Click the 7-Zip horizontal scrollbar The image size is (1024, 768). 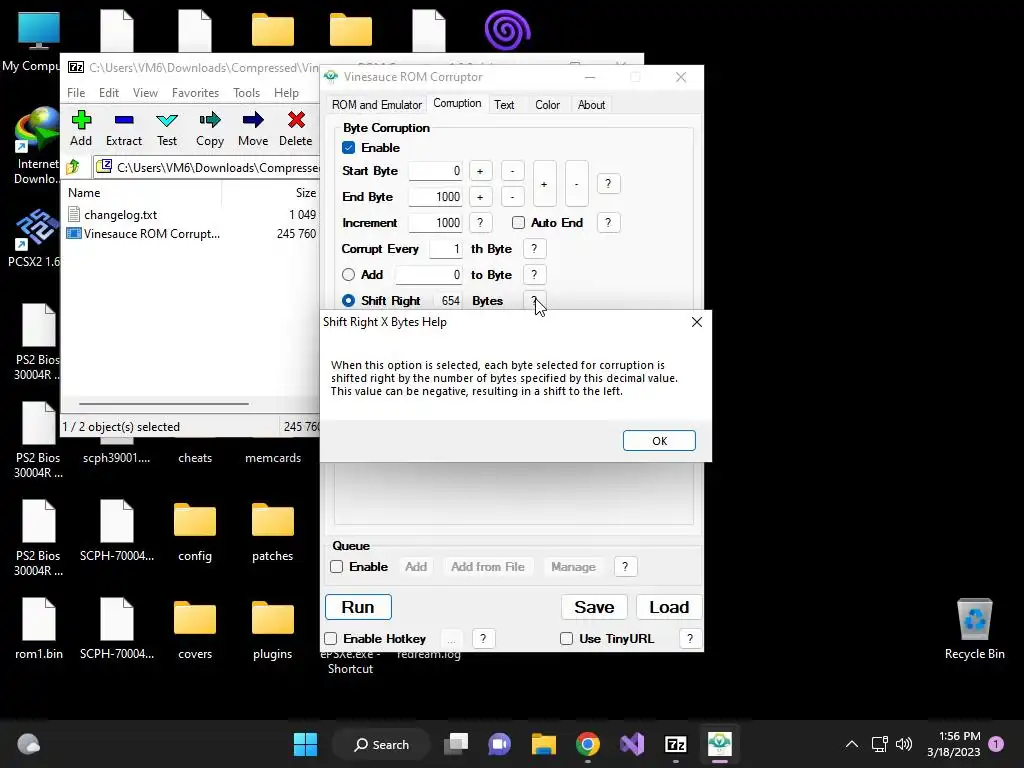click(x=163, y=404)
